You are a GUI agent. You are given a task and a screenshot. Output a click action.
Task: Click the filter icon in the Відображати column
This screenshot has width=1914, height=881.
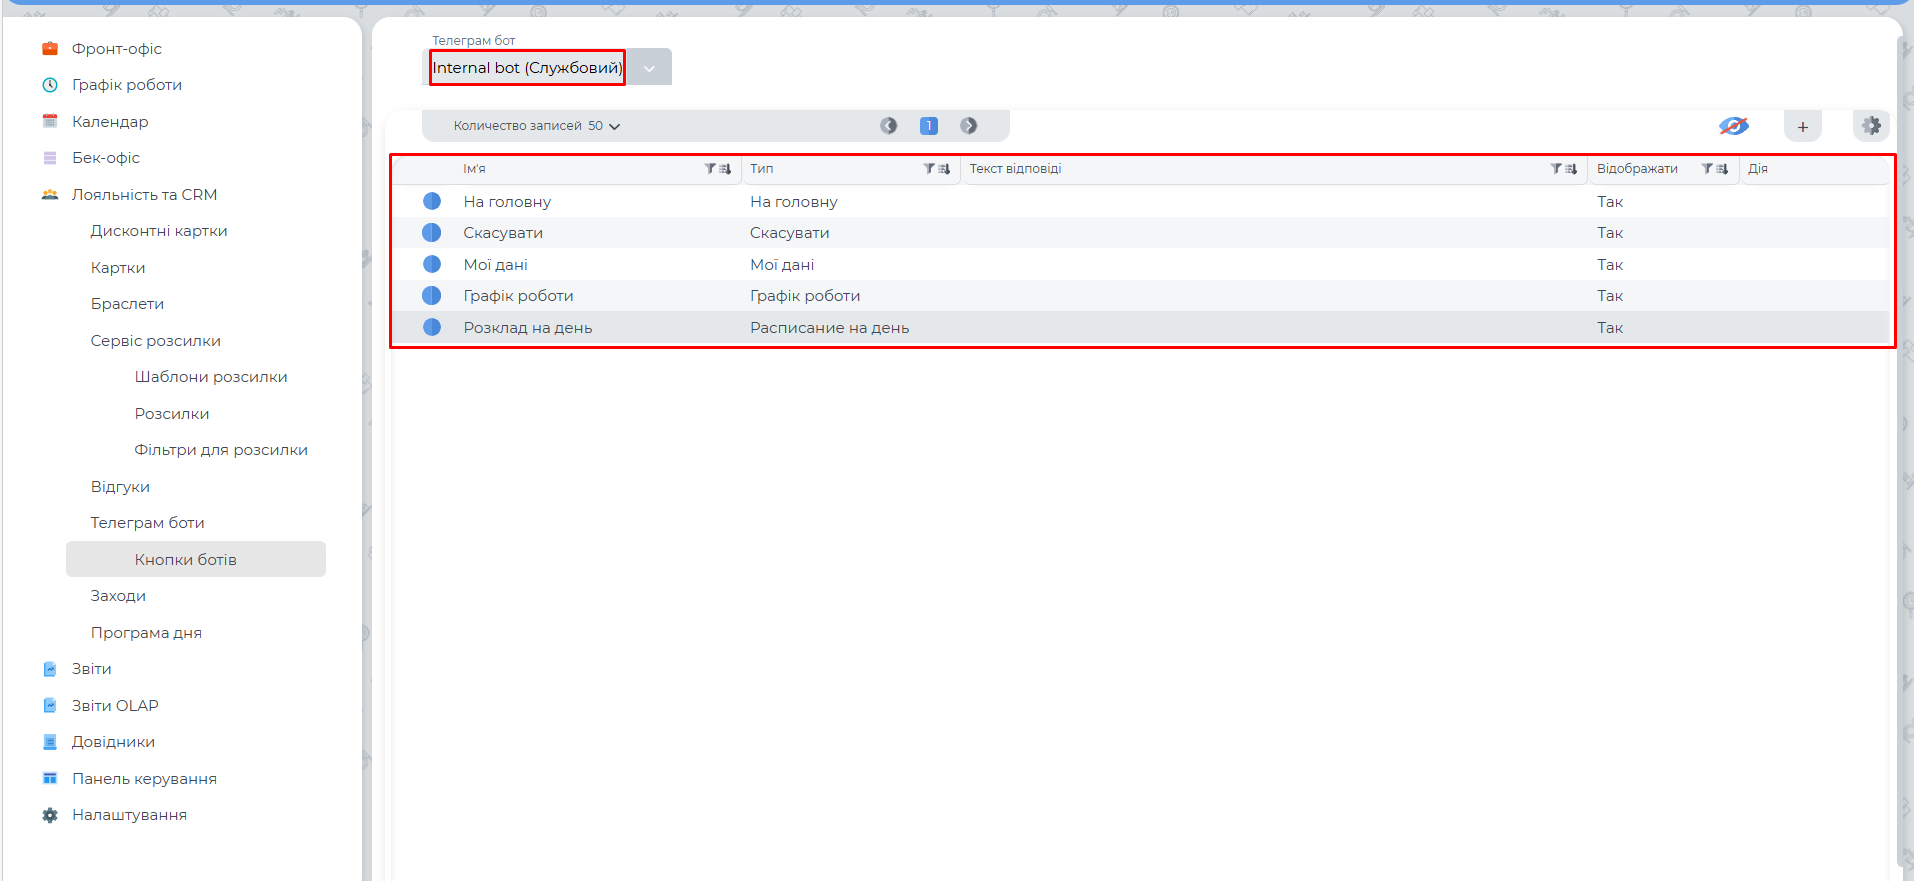(1707, 169)
